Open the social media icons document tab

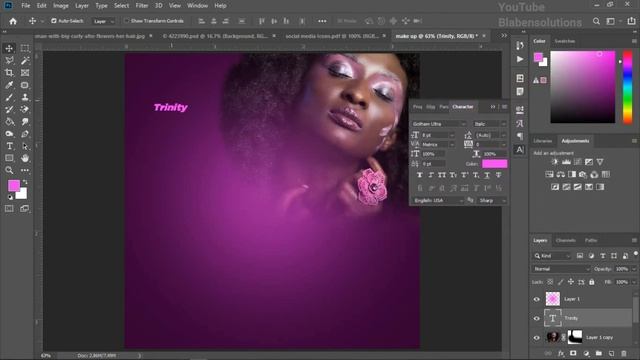point(332,36)
